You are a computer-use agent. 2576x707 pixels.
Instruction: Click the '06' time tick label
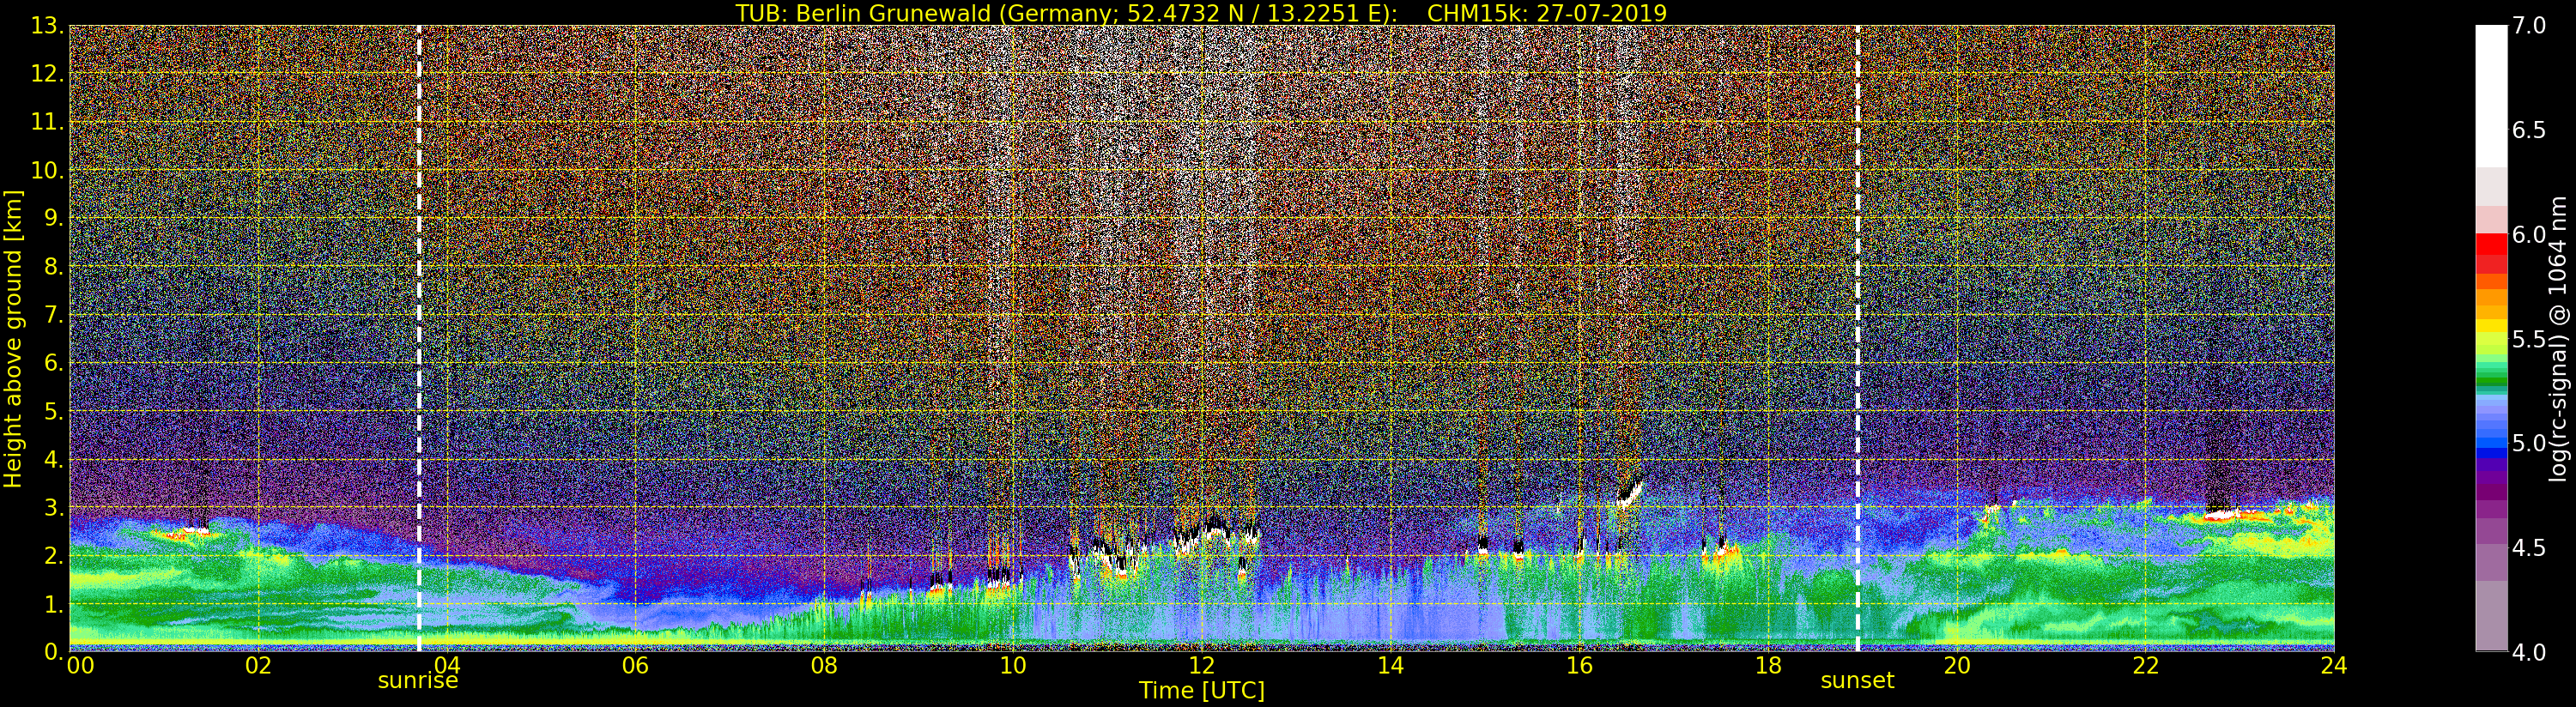(636, 666)
